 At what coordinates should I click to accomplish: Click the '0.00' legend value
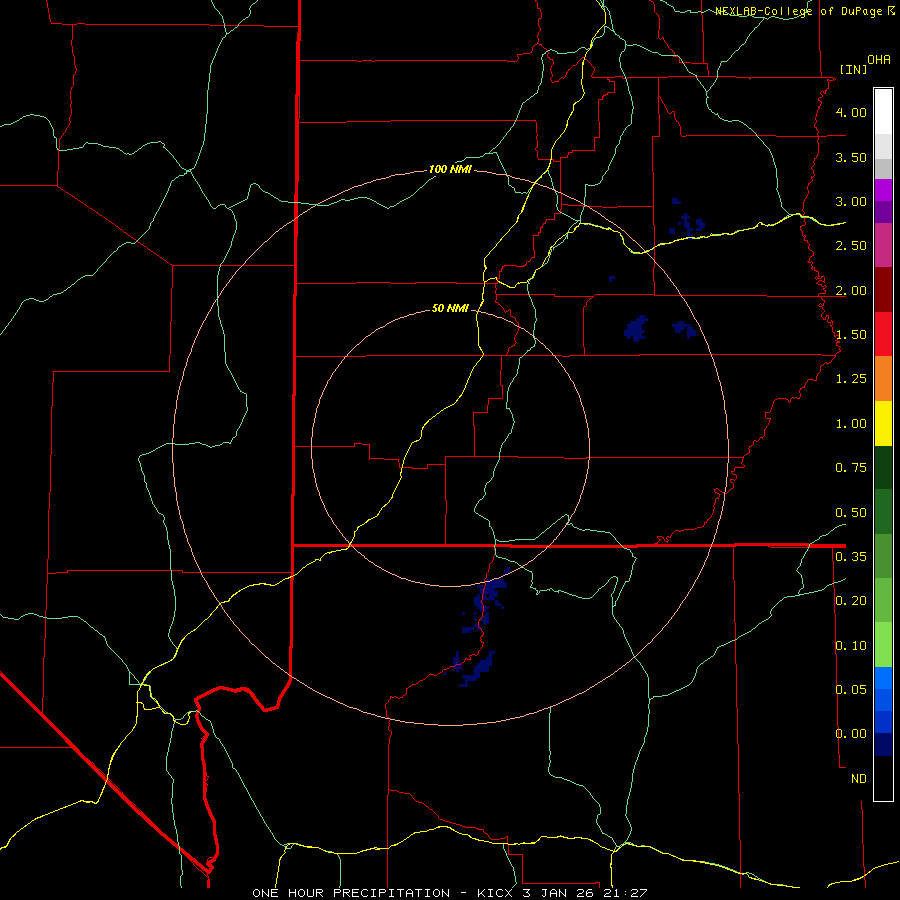(x=851, y=734)
